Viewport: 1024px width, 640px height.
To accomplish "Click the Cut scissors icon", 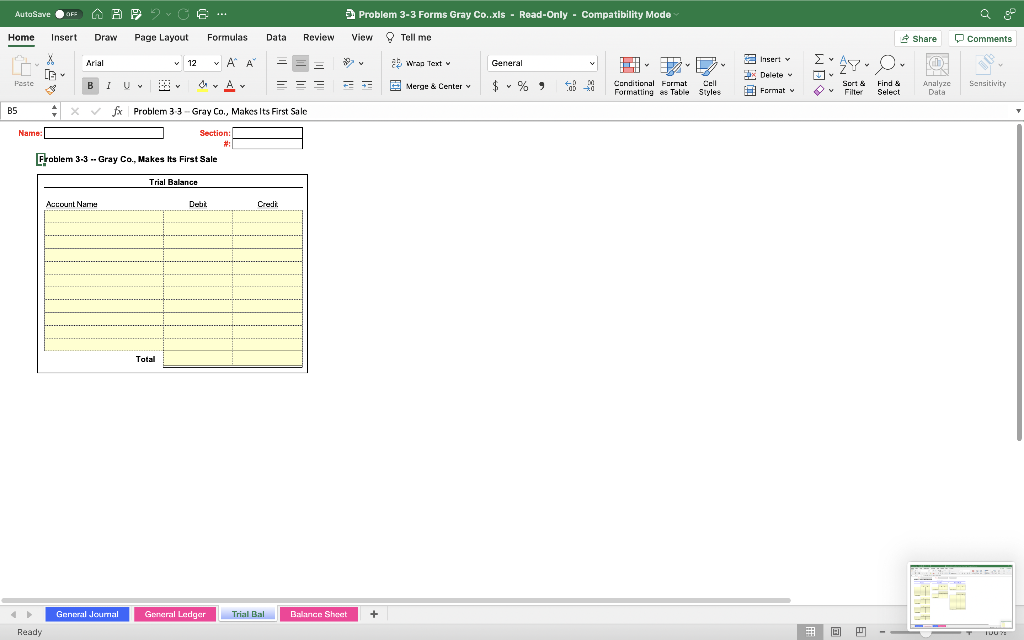I will click(50, 59).
